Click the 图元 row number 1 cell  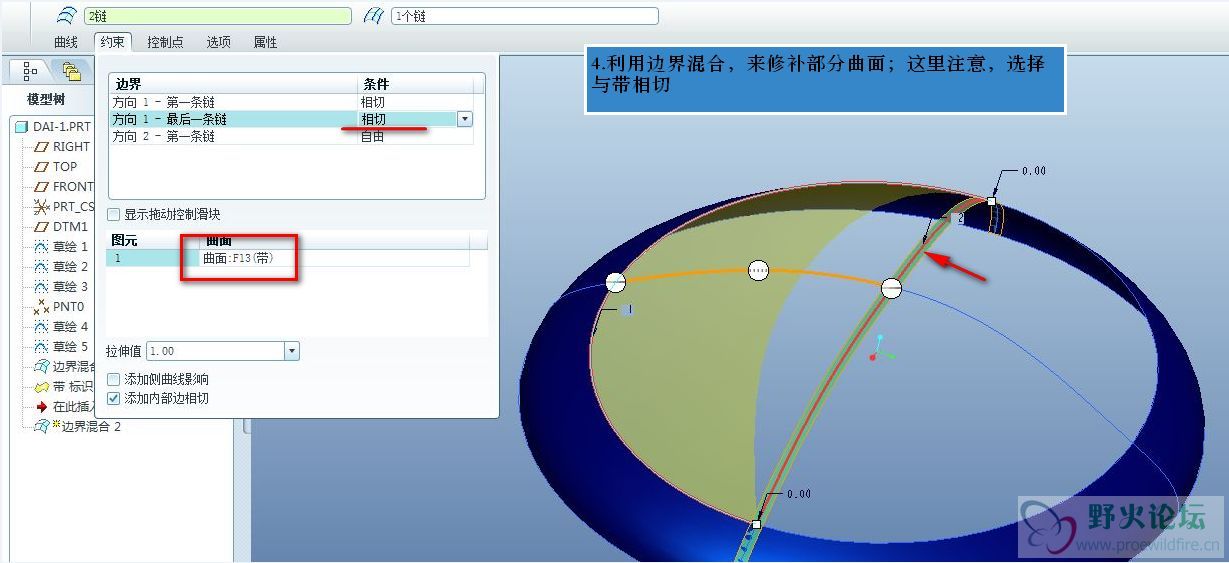153,258
